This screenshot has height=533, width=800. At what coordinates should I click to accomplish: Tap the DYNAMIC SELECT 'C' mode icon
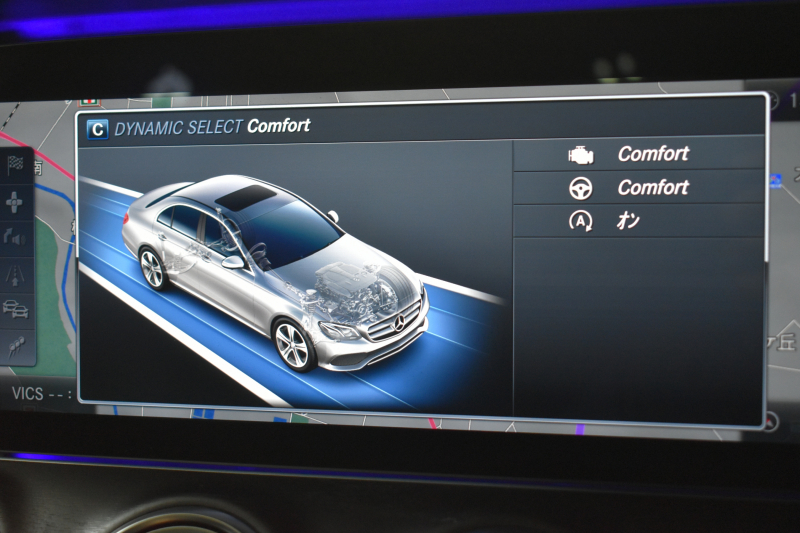tap(98, 128)
